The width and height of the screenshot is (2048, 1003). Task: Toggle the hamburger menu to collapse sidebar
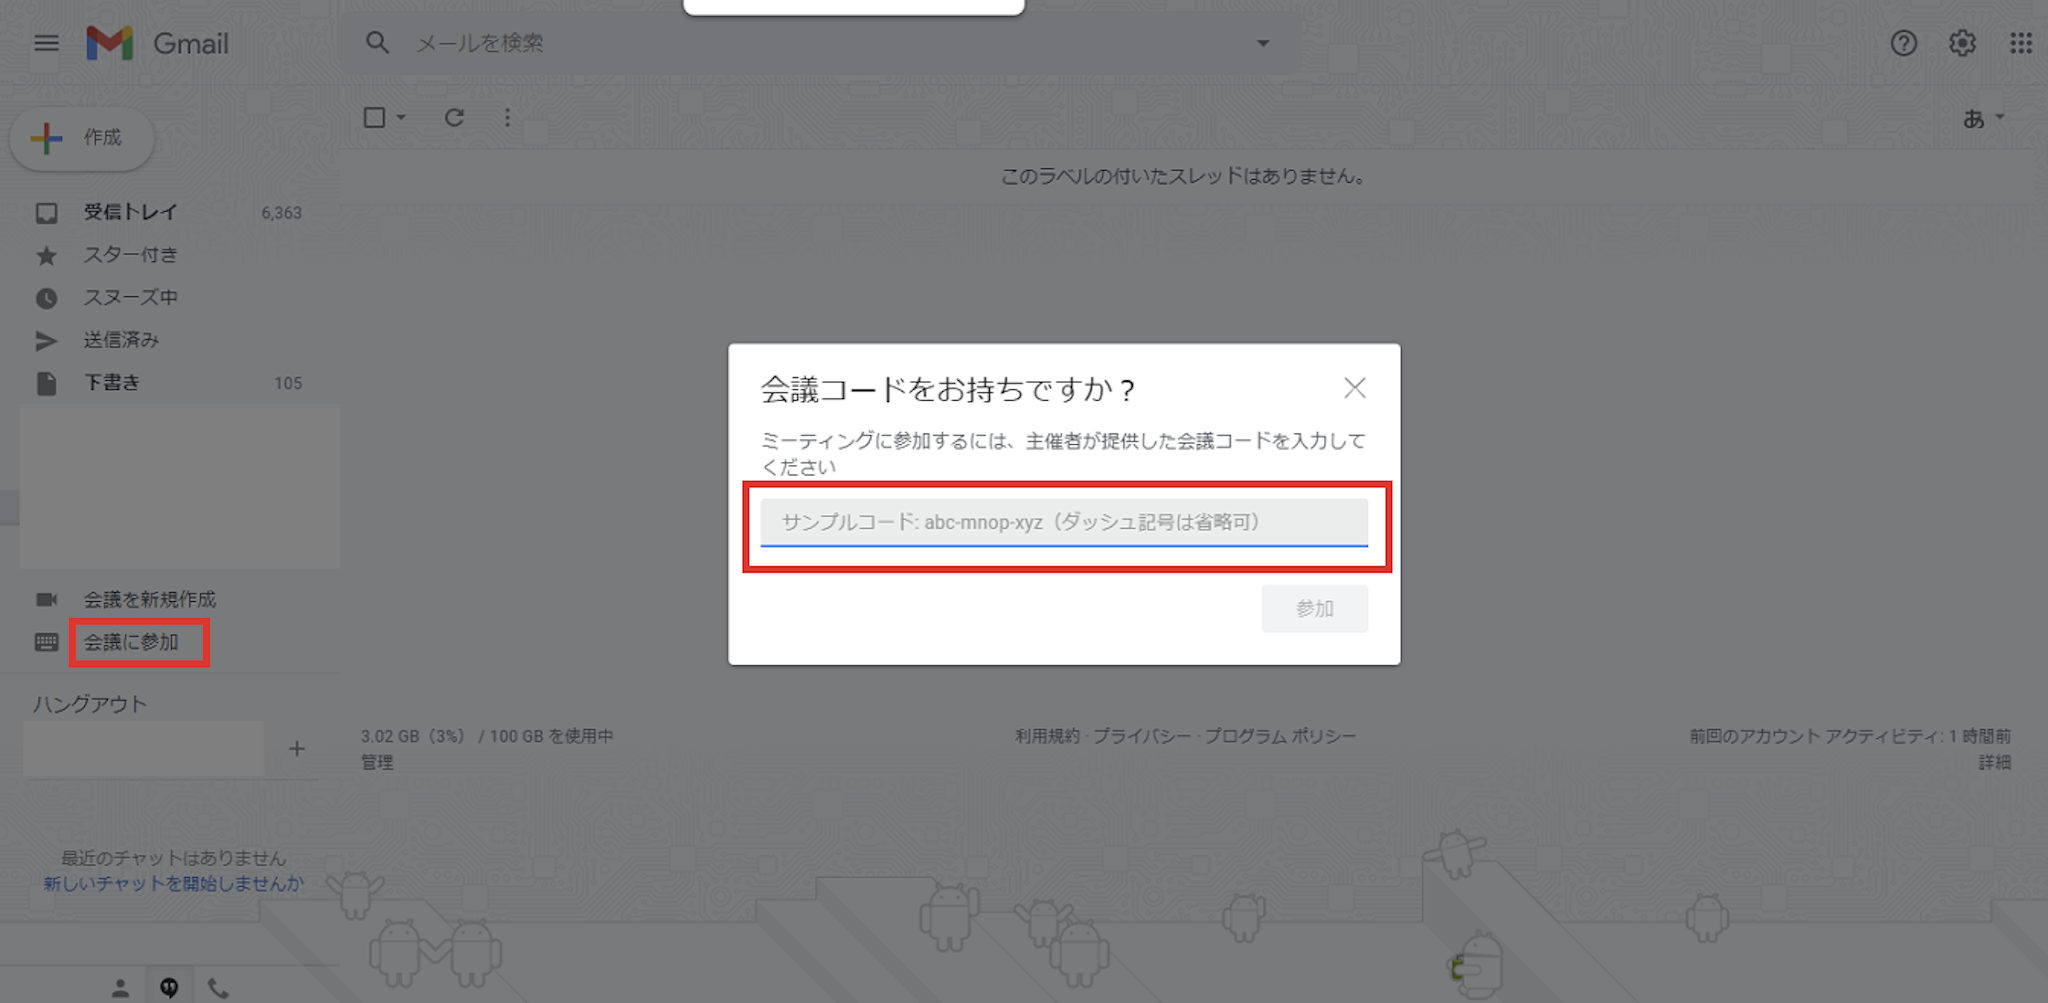click(x=46, y=43)
